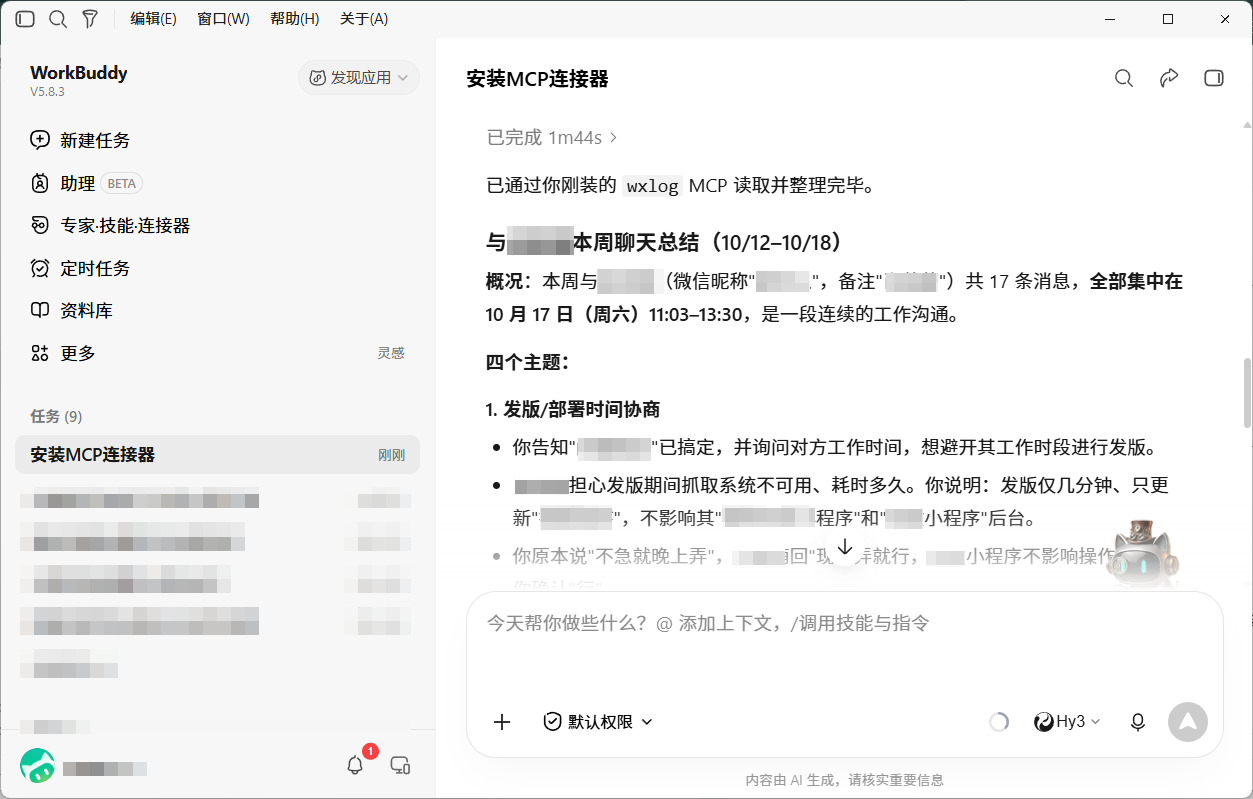1253x799 pixels.
Task: Open the Hy3 model selector
Action: [x=1067, y=722]
